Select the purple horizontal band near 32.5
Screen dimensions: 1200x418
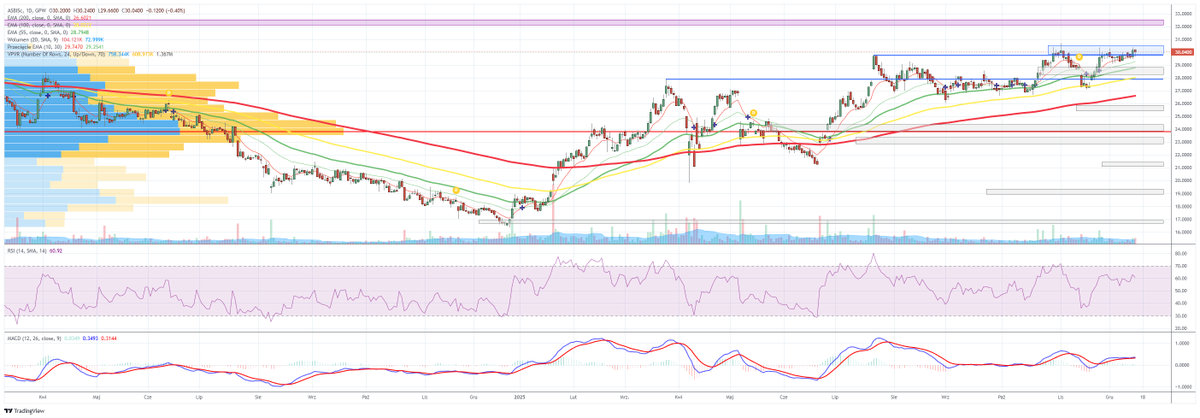coord(585,21)
